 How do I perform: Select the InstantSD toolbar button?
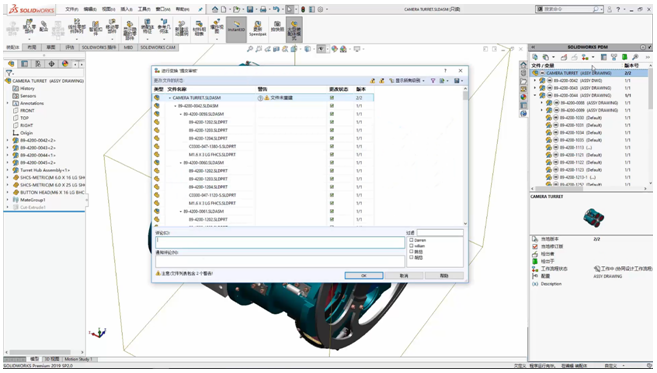pyautogui.click(x=236, y=28)
